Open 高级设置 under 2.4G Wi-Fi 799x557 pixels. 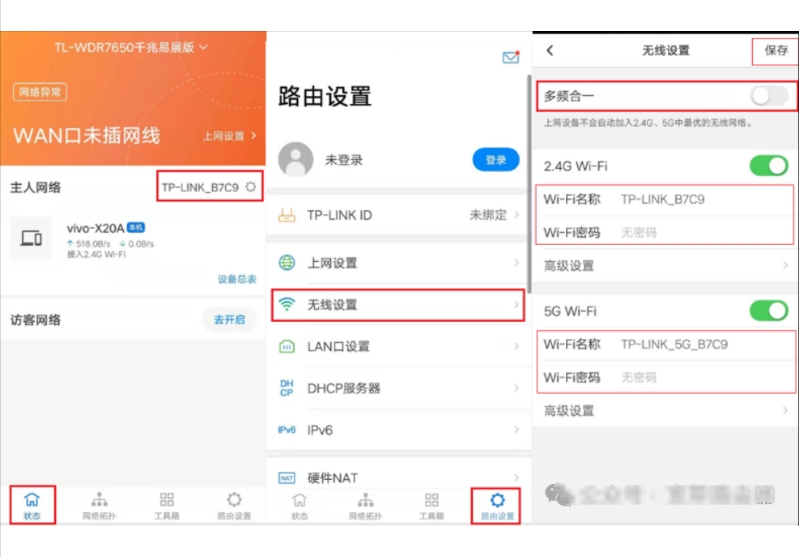tap(665, 266)
